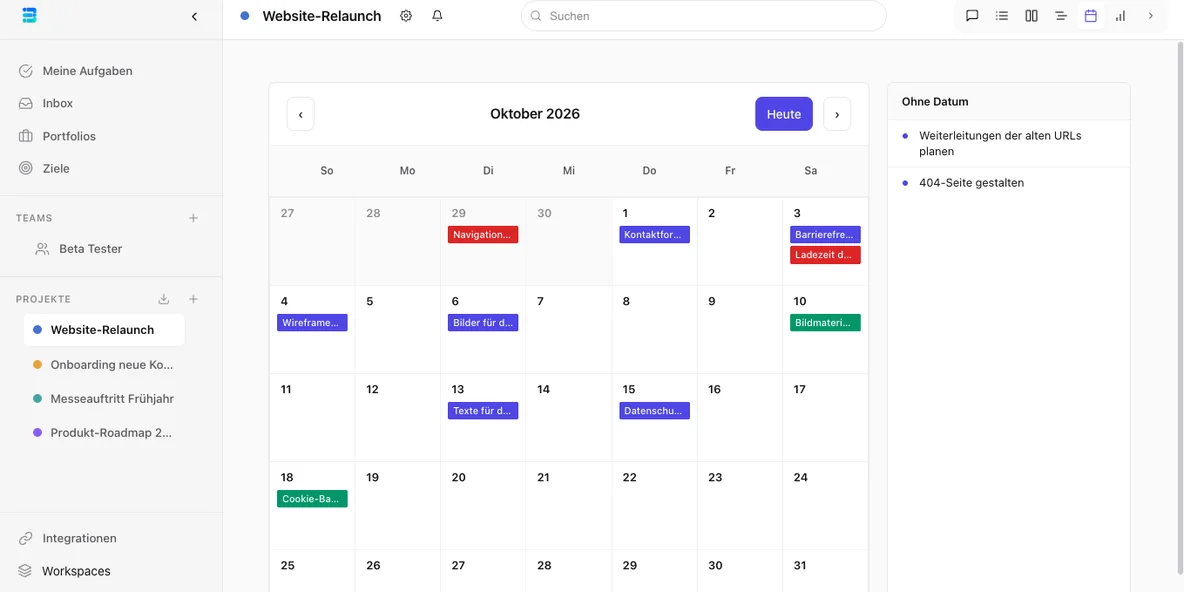This screenshot has width=1184, height=592.
Task: Open undated task Weiterleitungen der alten URLs planen
Action: click(x=1009, y=143)
